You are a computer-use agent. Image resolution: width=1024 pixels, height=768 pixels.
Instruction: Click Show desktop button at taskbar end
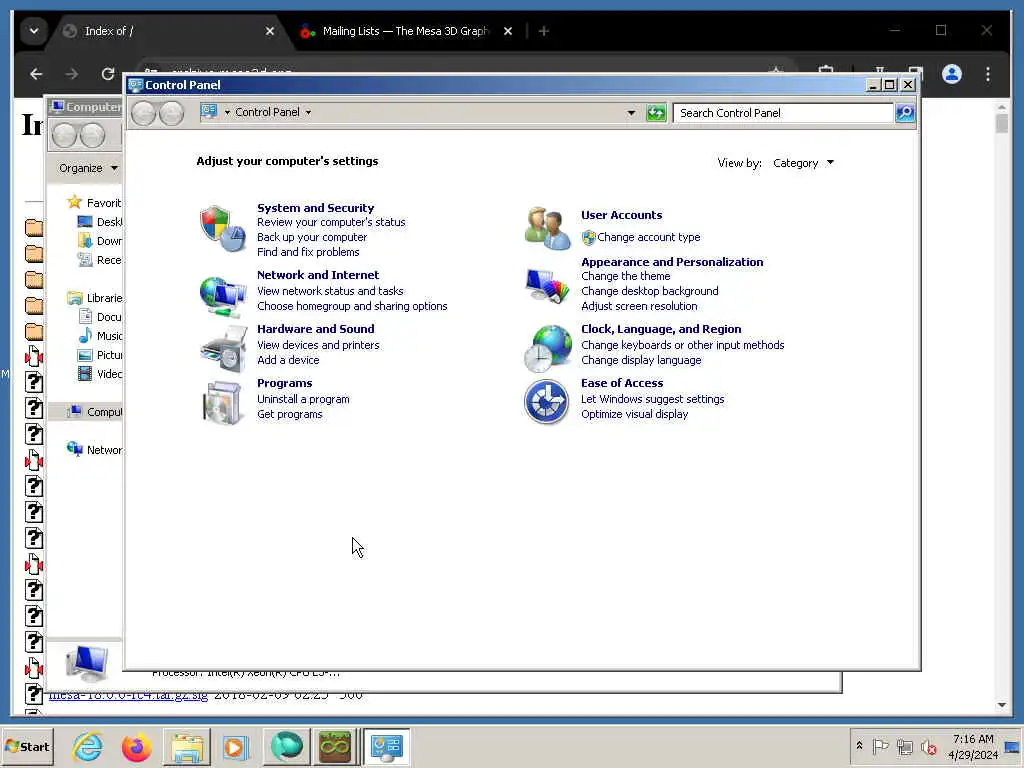coord(1014,746)
